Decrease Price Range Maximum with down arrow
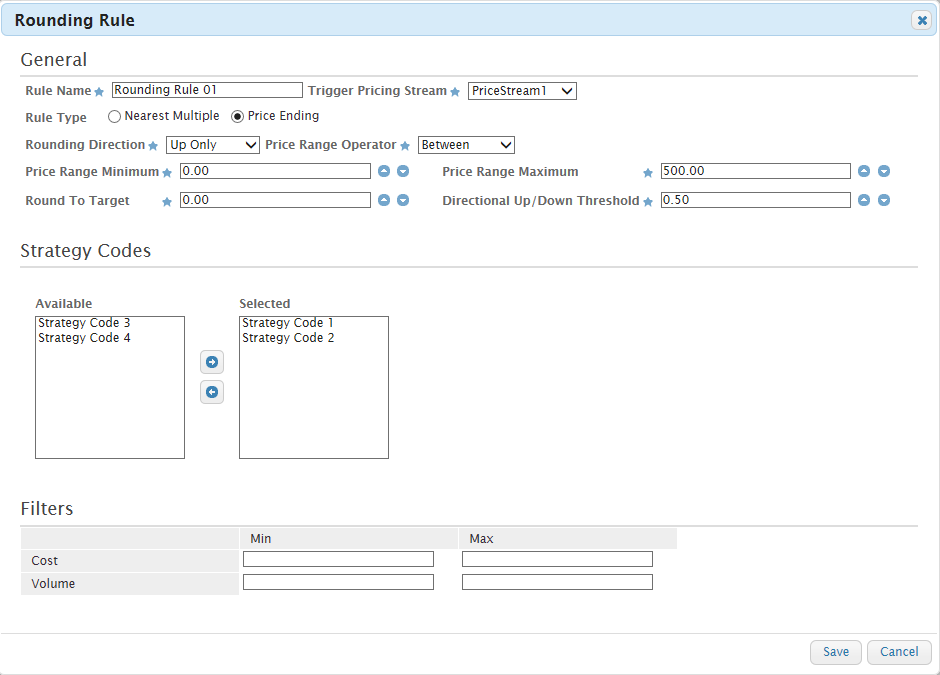The width and height of the screenshot is (940, 675). [x=884, y=171]
